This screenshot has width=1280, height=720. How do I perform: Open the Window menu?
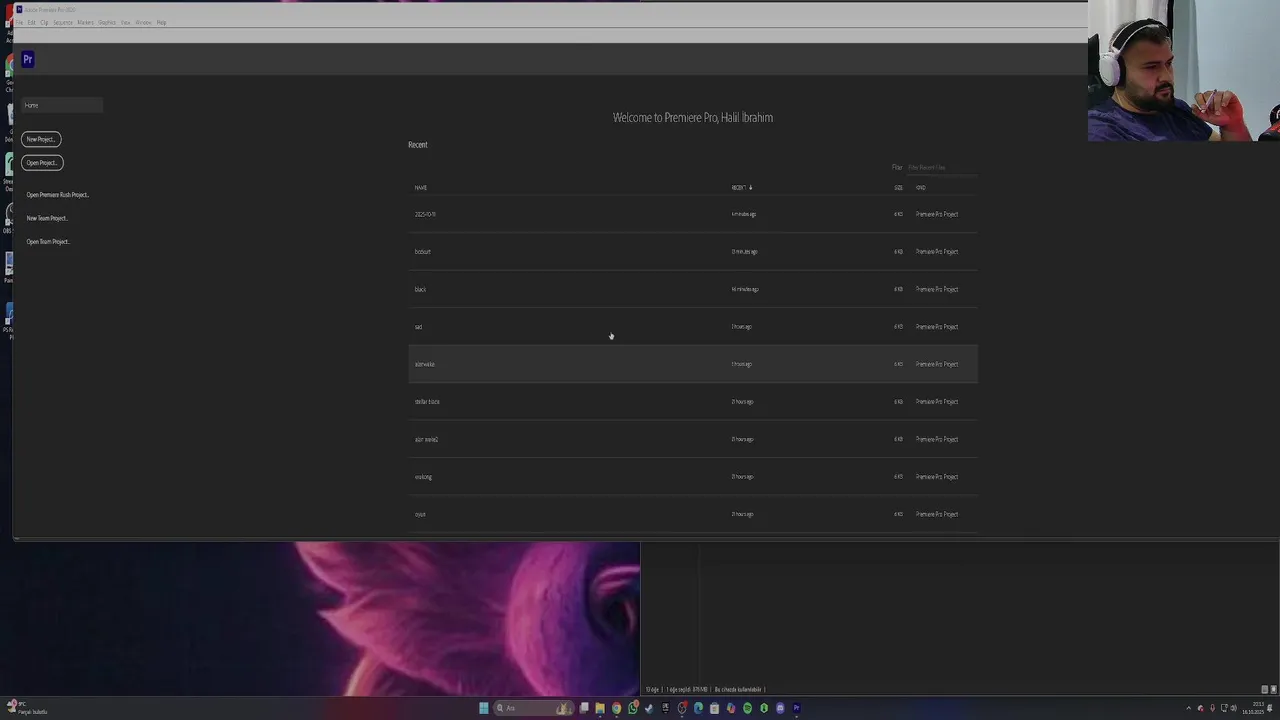click(x=144, y=22)
